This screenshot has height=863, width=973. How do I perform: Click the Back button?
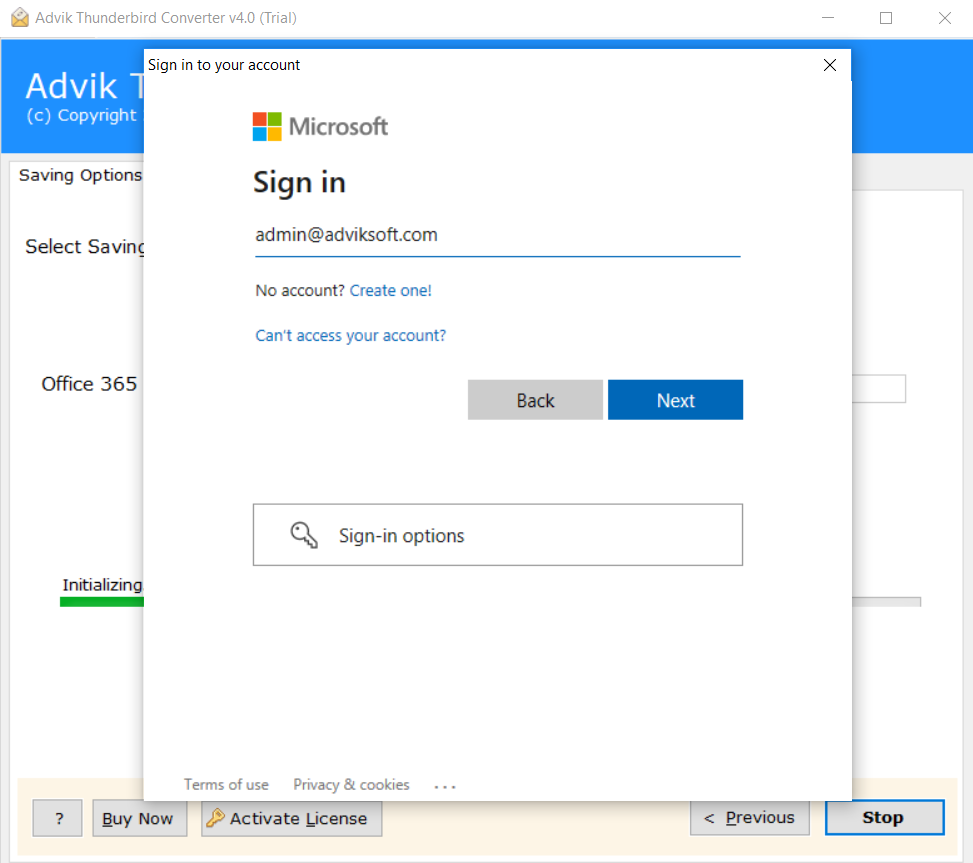pyautogui.click(x=536, y=400)
